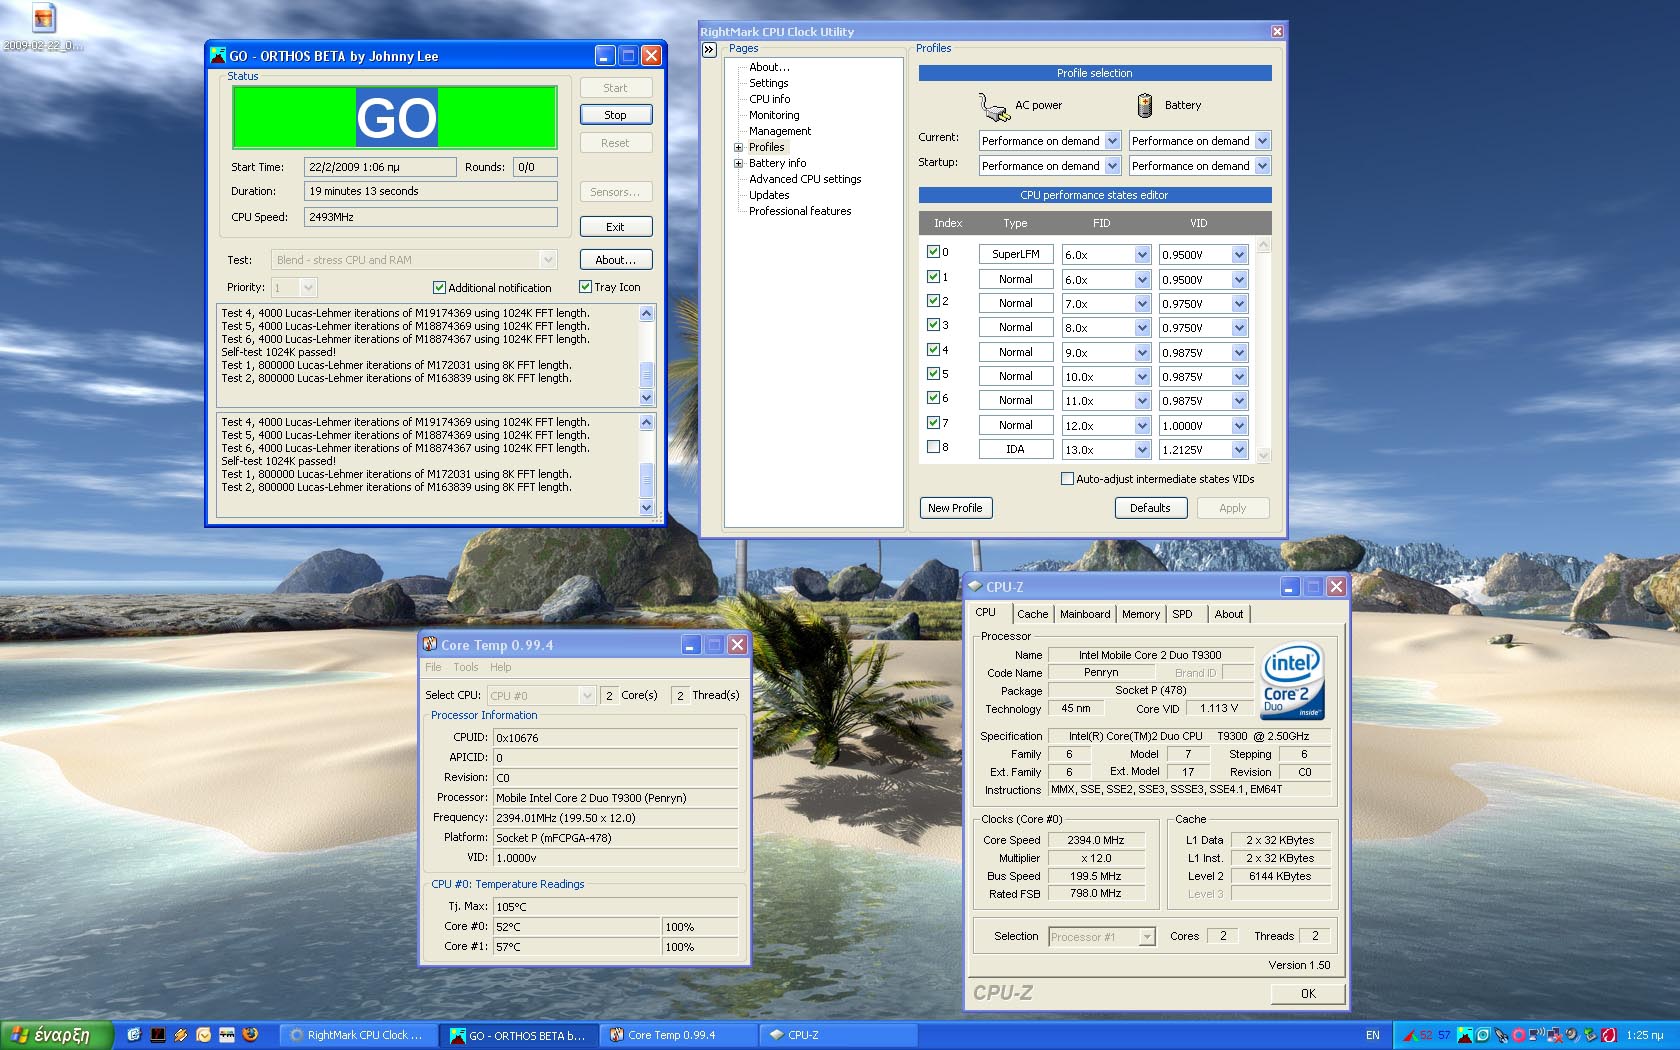This screenshot has width=1680, height=1050.
Task: Open the Current AC power profile dropdown
Action: tap(1112, 141)
